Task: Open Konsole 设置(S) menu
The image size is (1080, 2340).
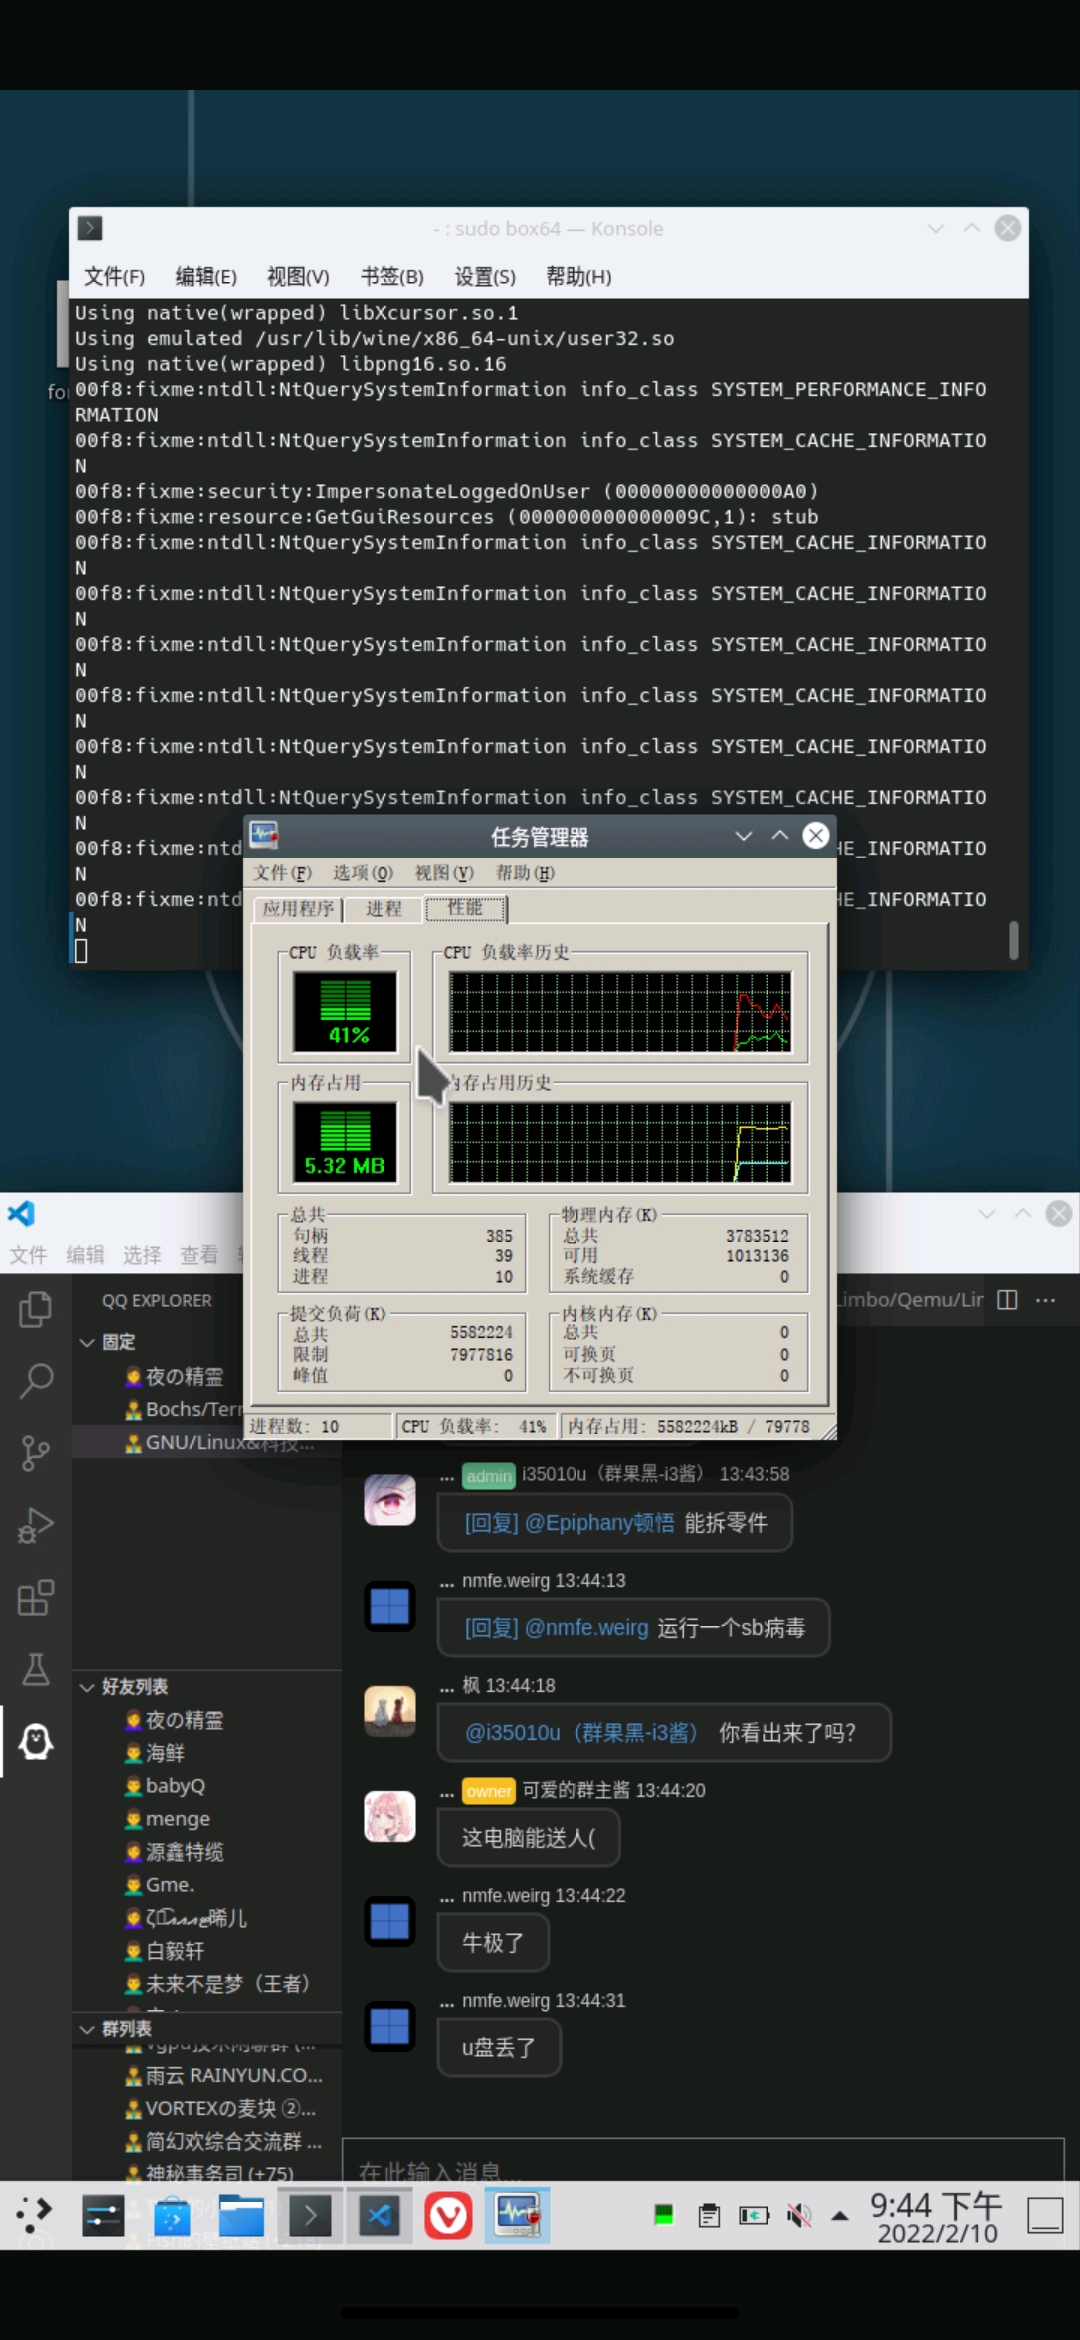Action: 485,277
